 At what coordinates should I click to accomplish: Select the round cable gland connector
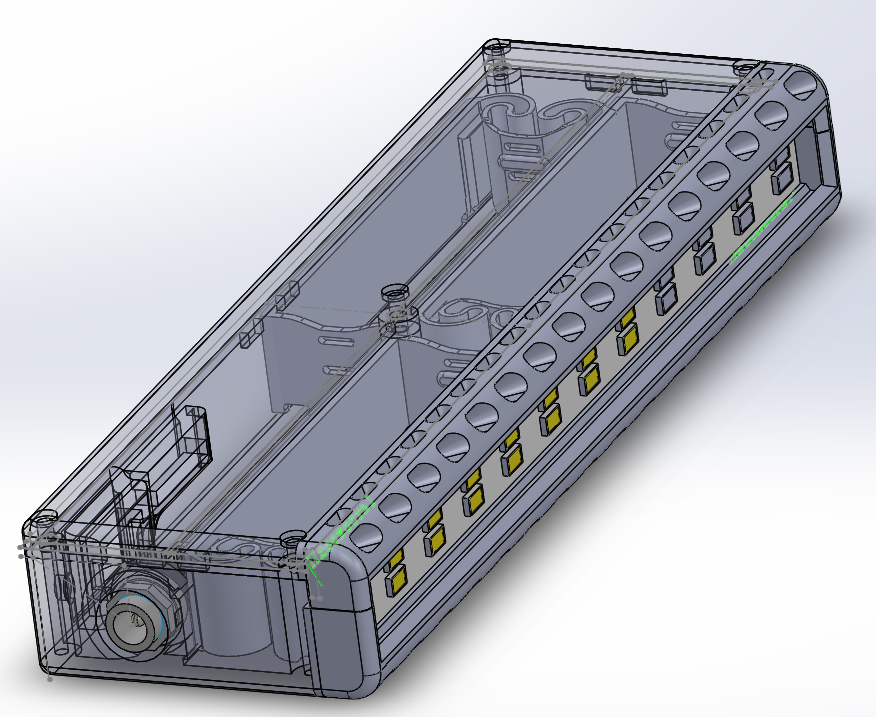(x=136, y=619)
